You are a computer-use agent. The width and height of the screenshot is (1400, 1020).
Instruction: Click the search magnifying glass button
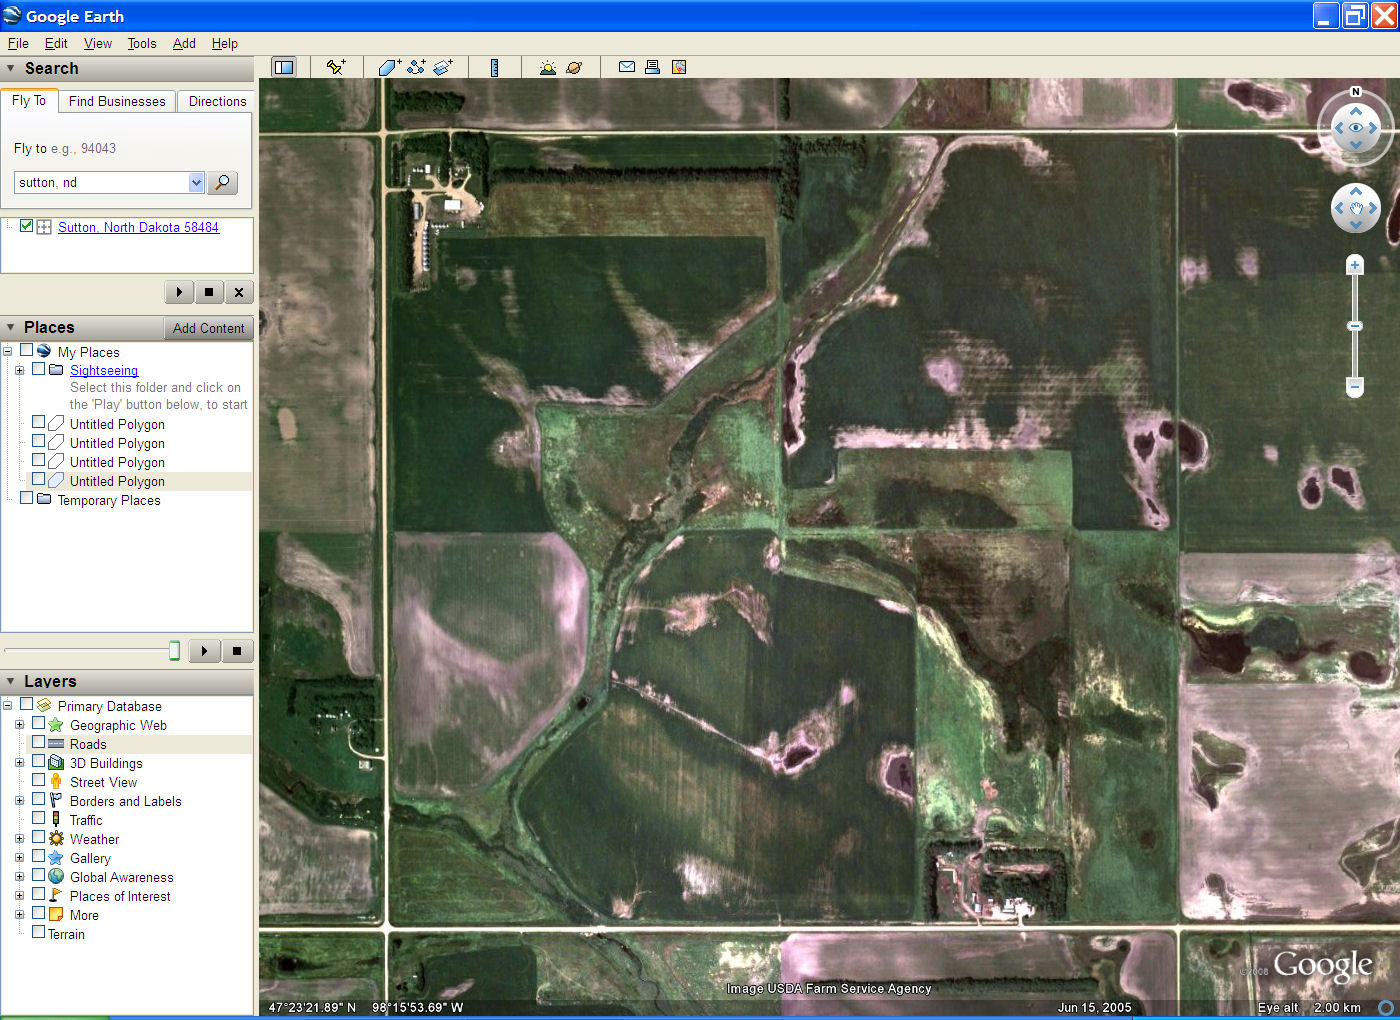coord(222,182)
